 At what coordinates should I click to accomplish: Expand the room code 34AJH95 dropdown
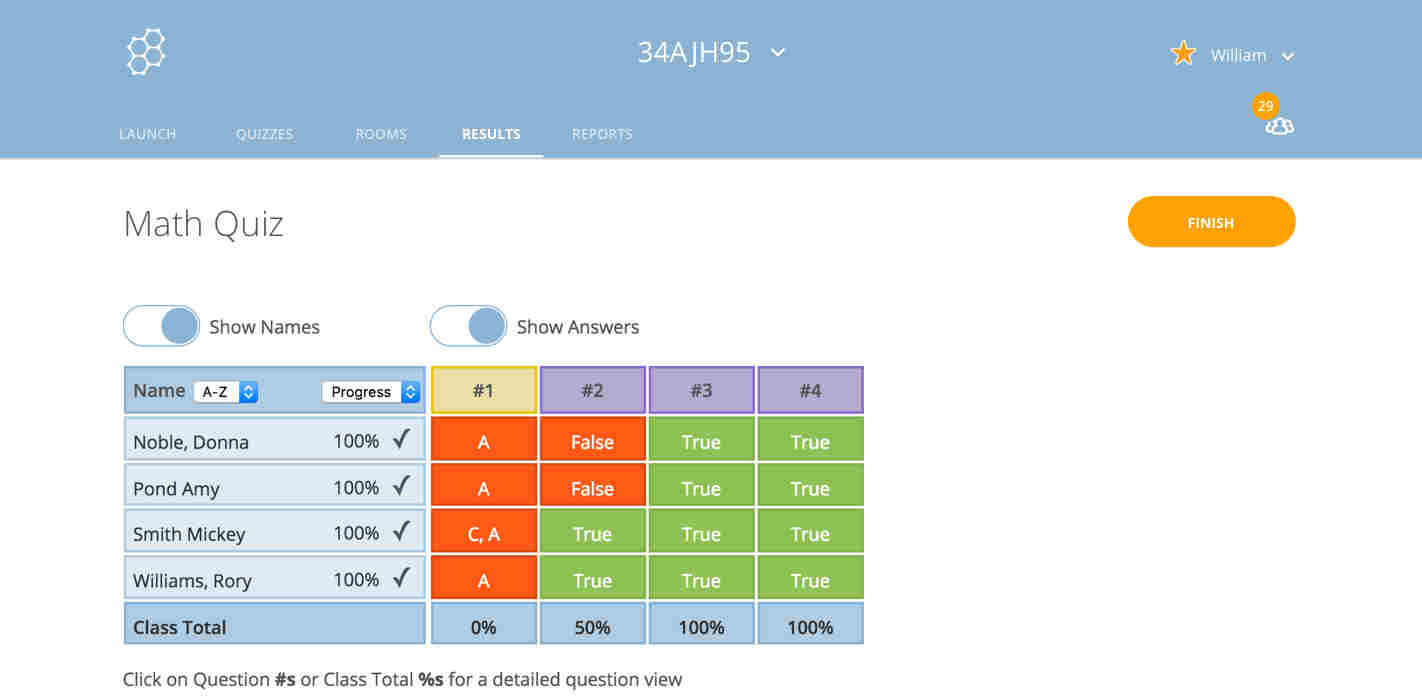coord(777,52)
